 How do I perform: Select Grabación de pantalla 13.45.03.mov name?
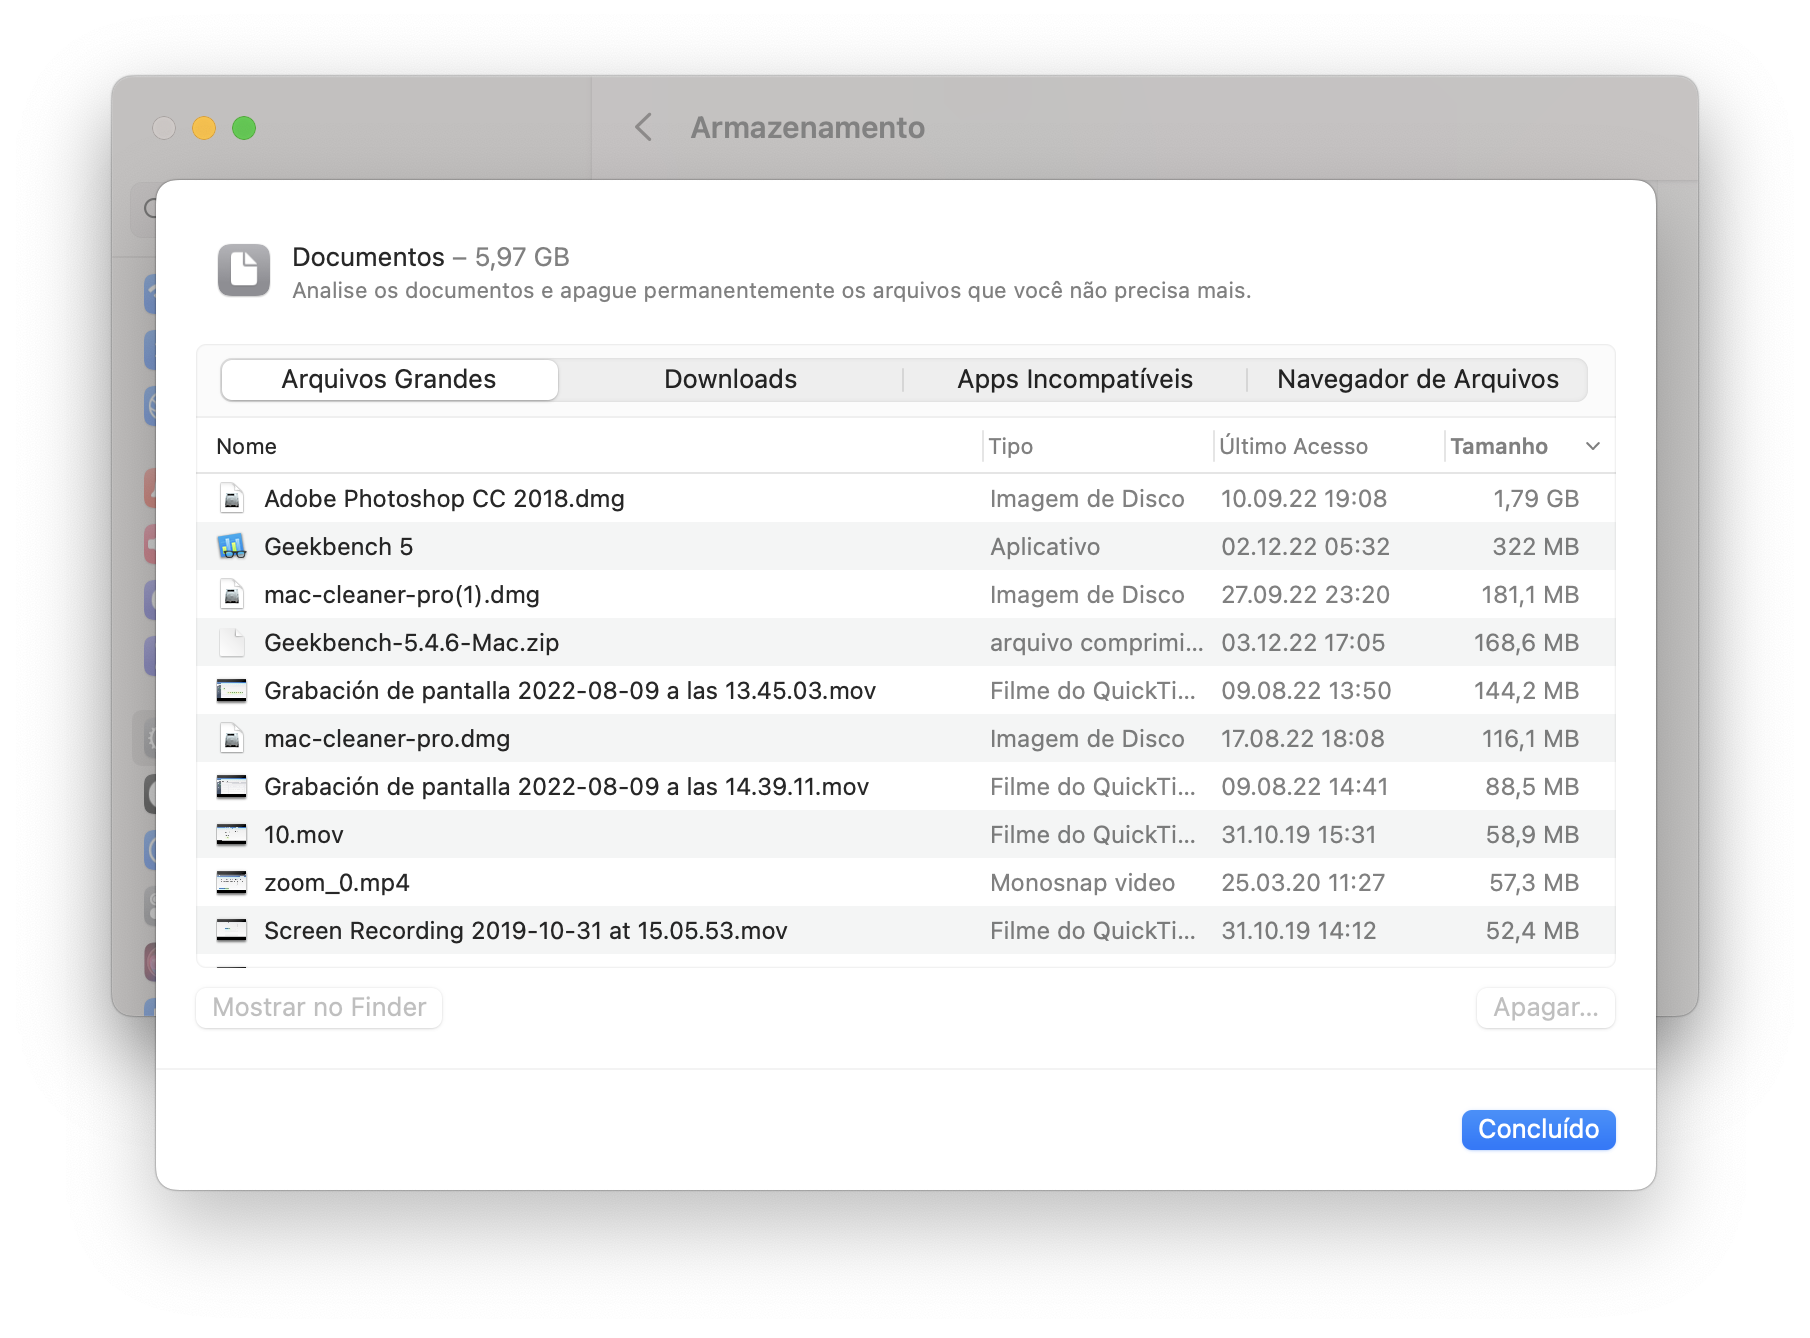[x=570, y=690]
